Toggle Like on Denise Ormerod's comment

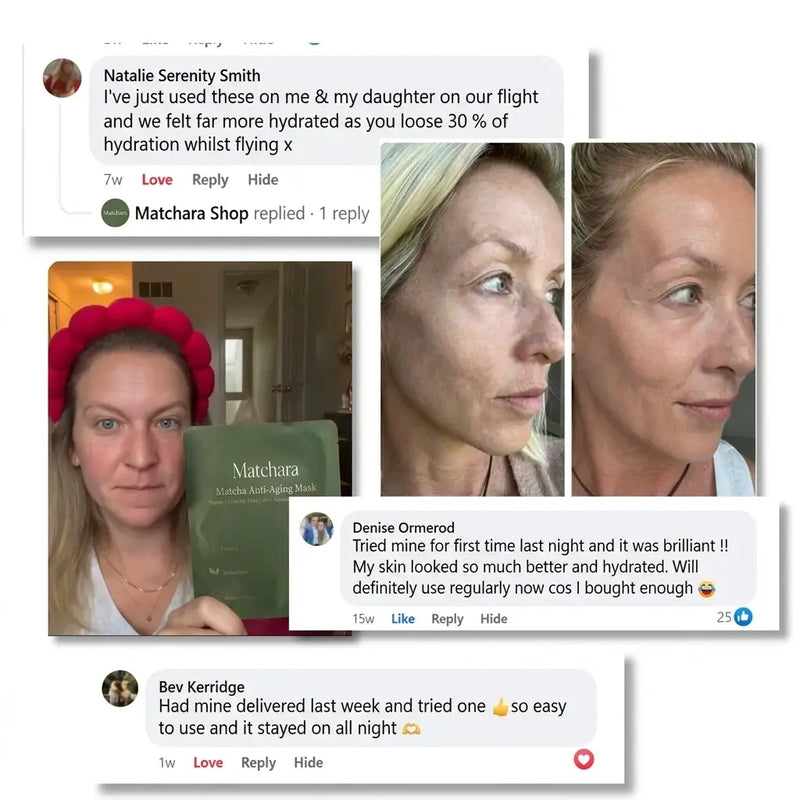tap(403, 619)
